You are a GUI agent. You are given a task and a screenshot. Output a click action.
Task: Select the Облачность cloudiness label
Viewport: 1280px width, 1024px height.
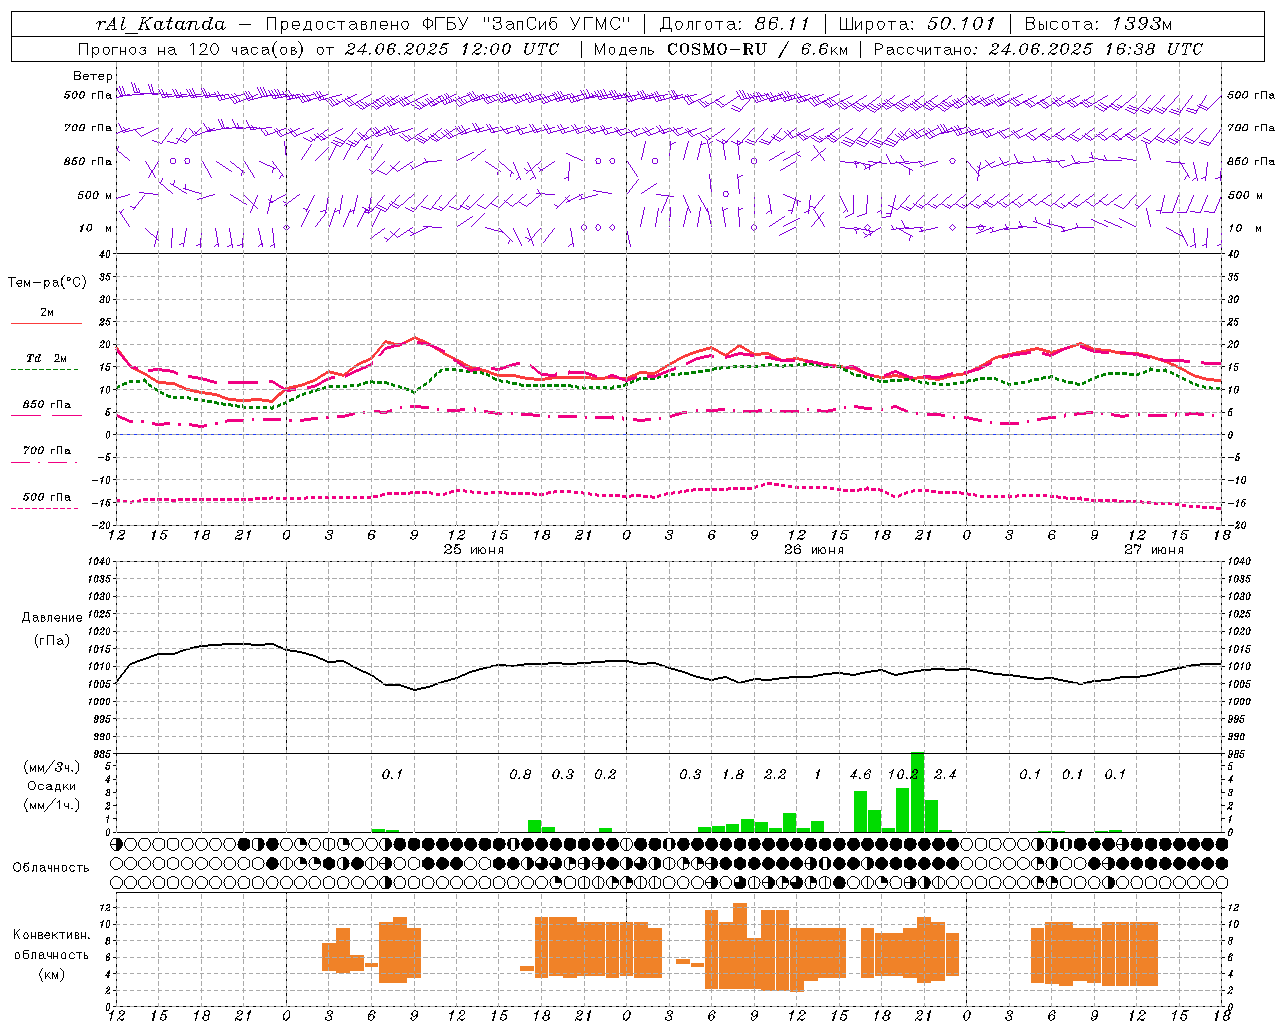click(x=51, y=867)
